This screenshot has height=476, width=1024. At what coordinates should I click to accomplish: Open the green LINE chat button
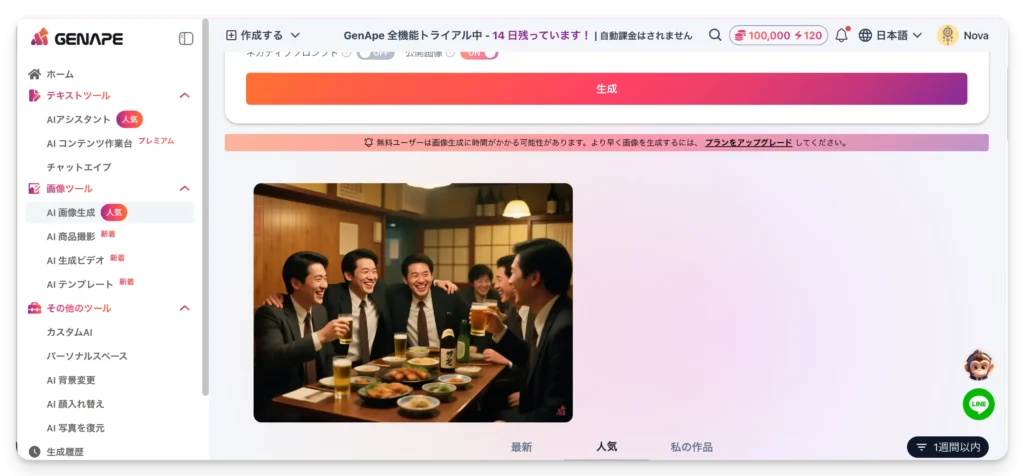[978, 404]
